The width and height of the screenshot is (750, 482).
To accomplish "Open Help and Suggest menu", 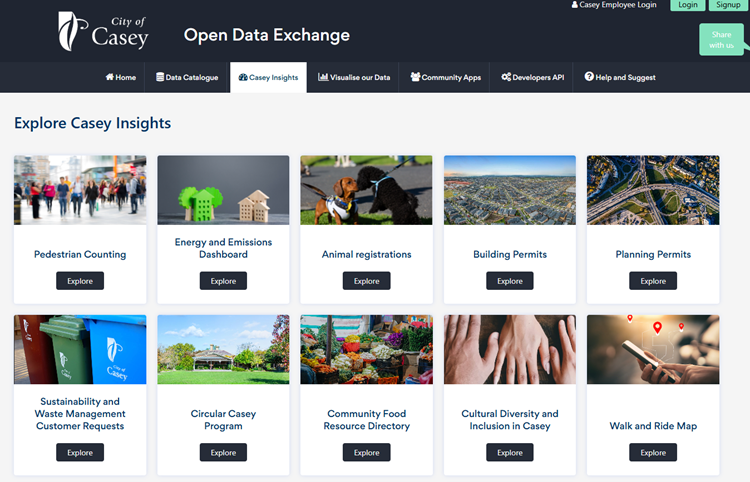I will tap(620, 77).
